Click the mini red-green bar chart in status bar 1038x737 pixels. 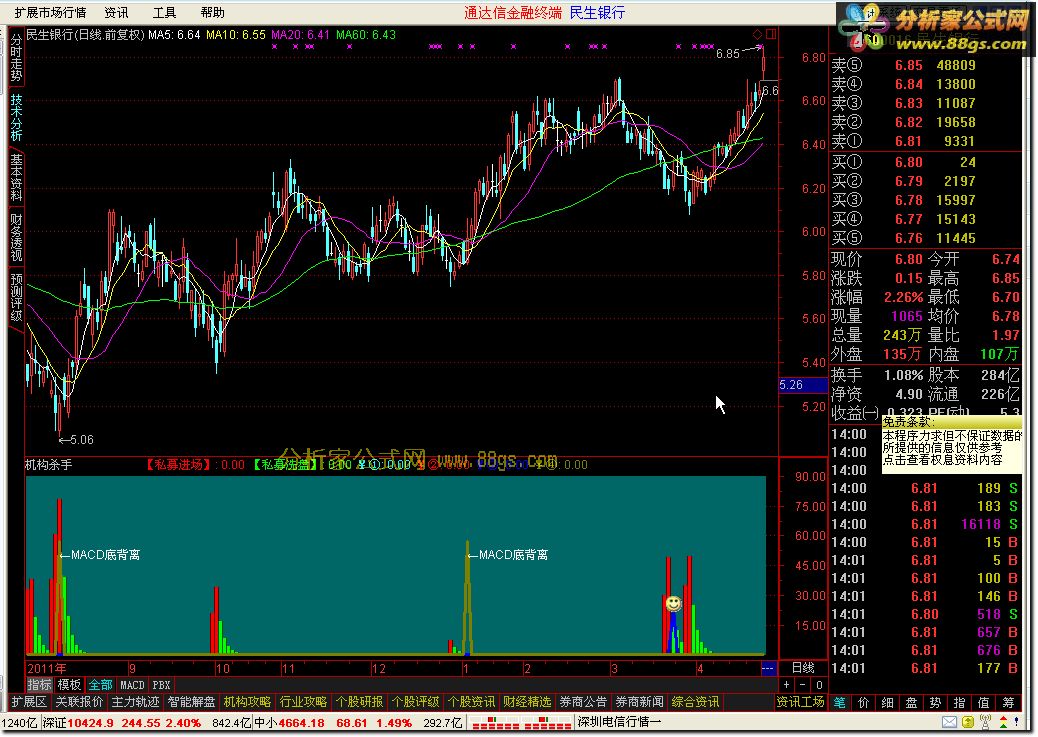point(522,722)
